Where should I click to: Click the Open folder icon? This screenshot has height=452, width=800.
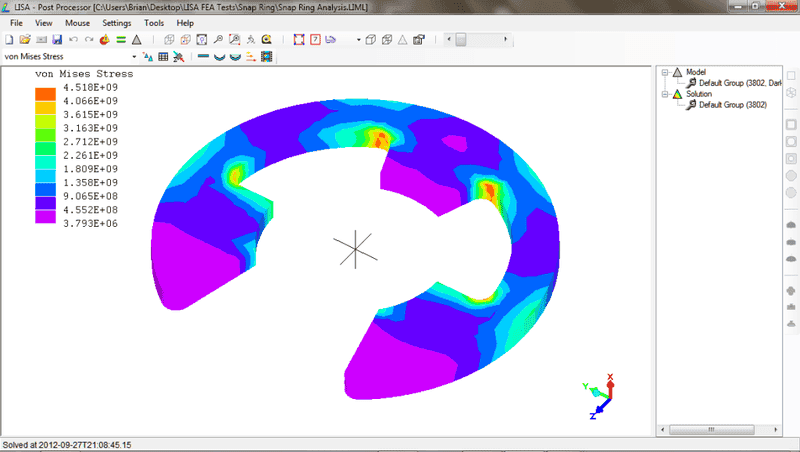click(25, 40)
